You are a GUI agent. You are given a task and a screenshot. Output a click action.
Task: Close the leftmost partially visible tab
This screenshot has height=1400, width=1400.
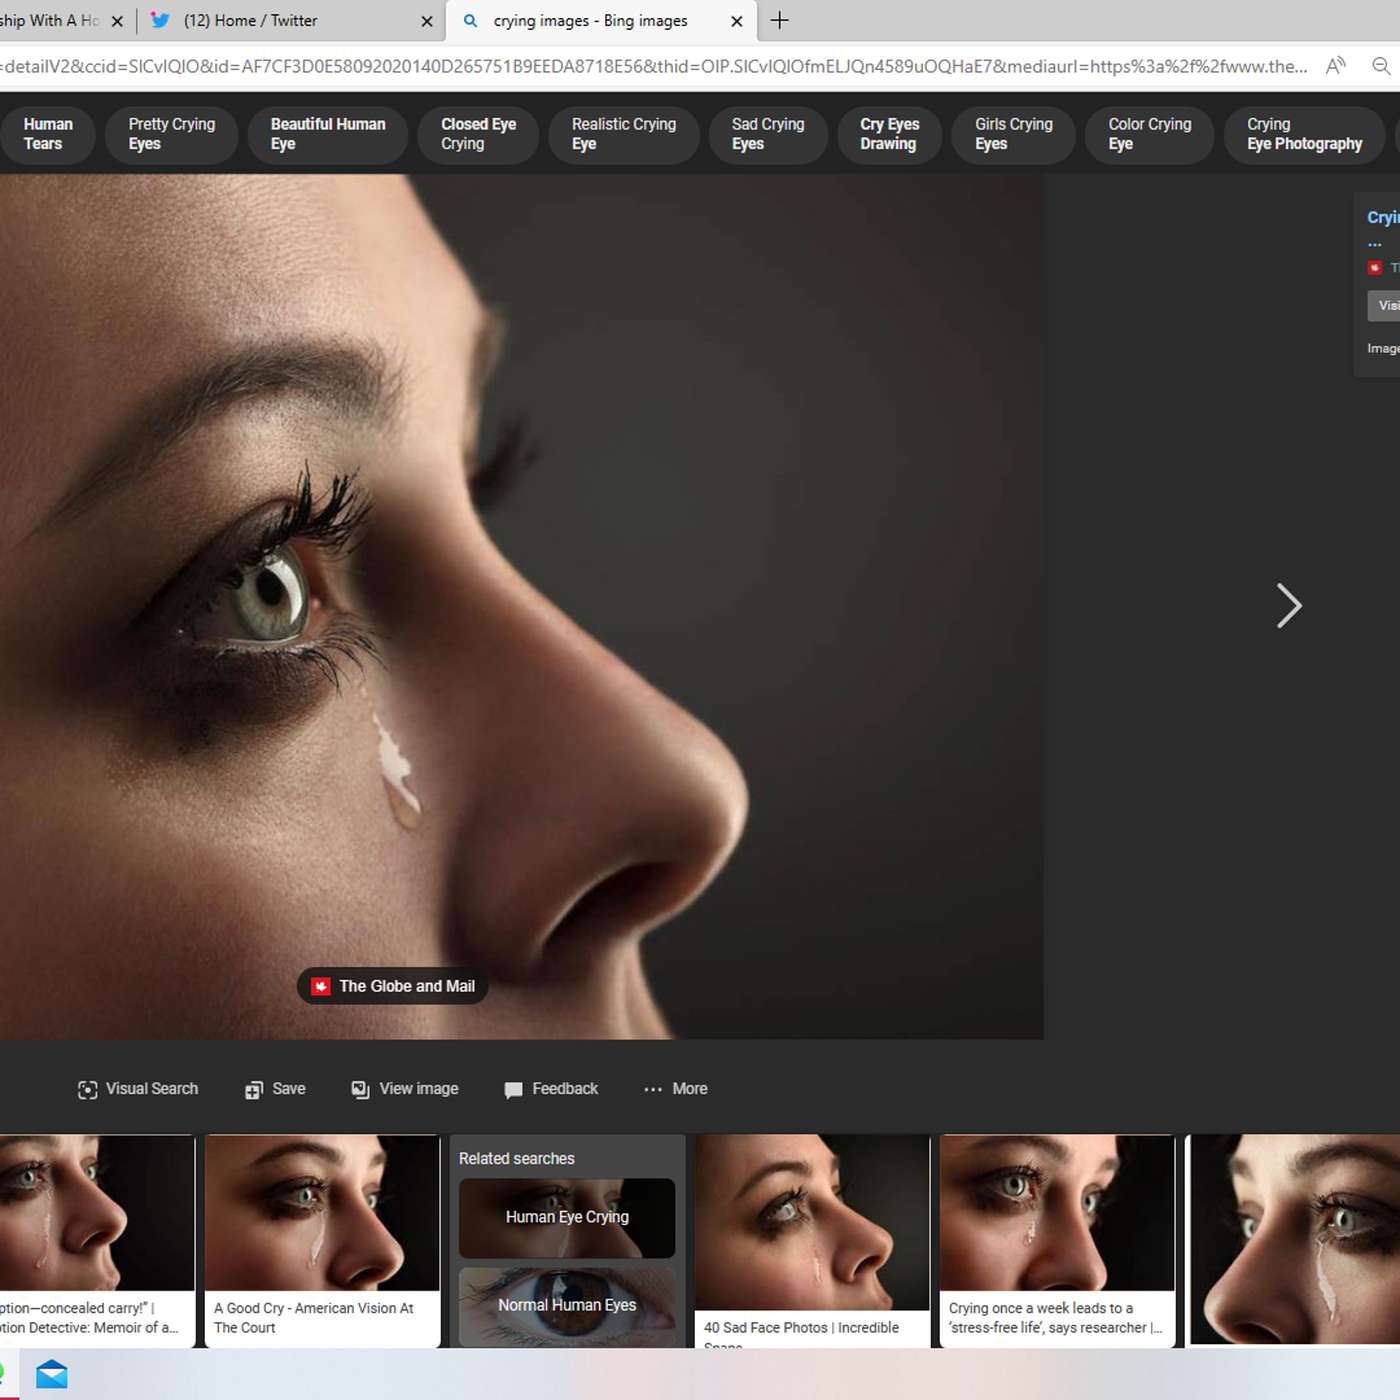[117, 21]
